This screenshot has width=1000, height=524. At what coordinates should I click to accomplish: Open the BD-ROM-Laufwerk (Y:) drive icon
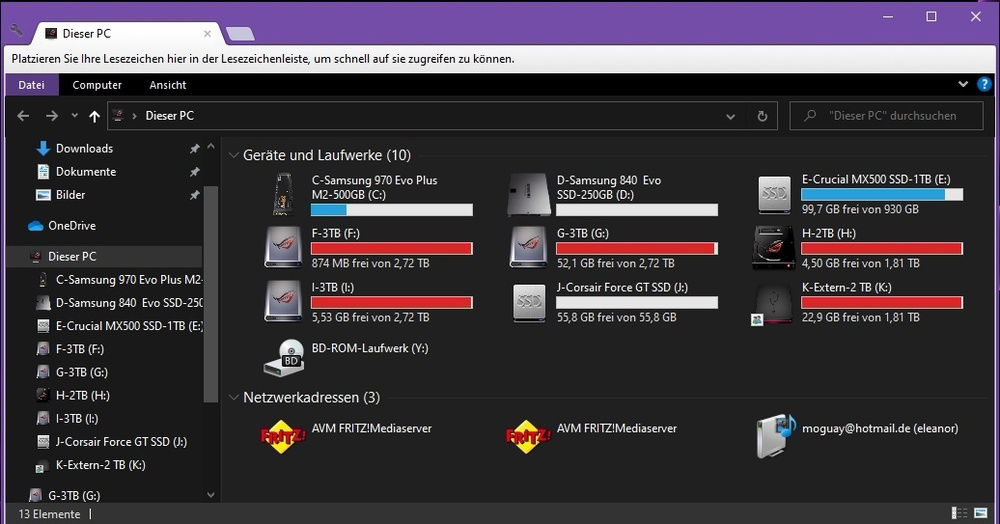(x=284, y=357)
